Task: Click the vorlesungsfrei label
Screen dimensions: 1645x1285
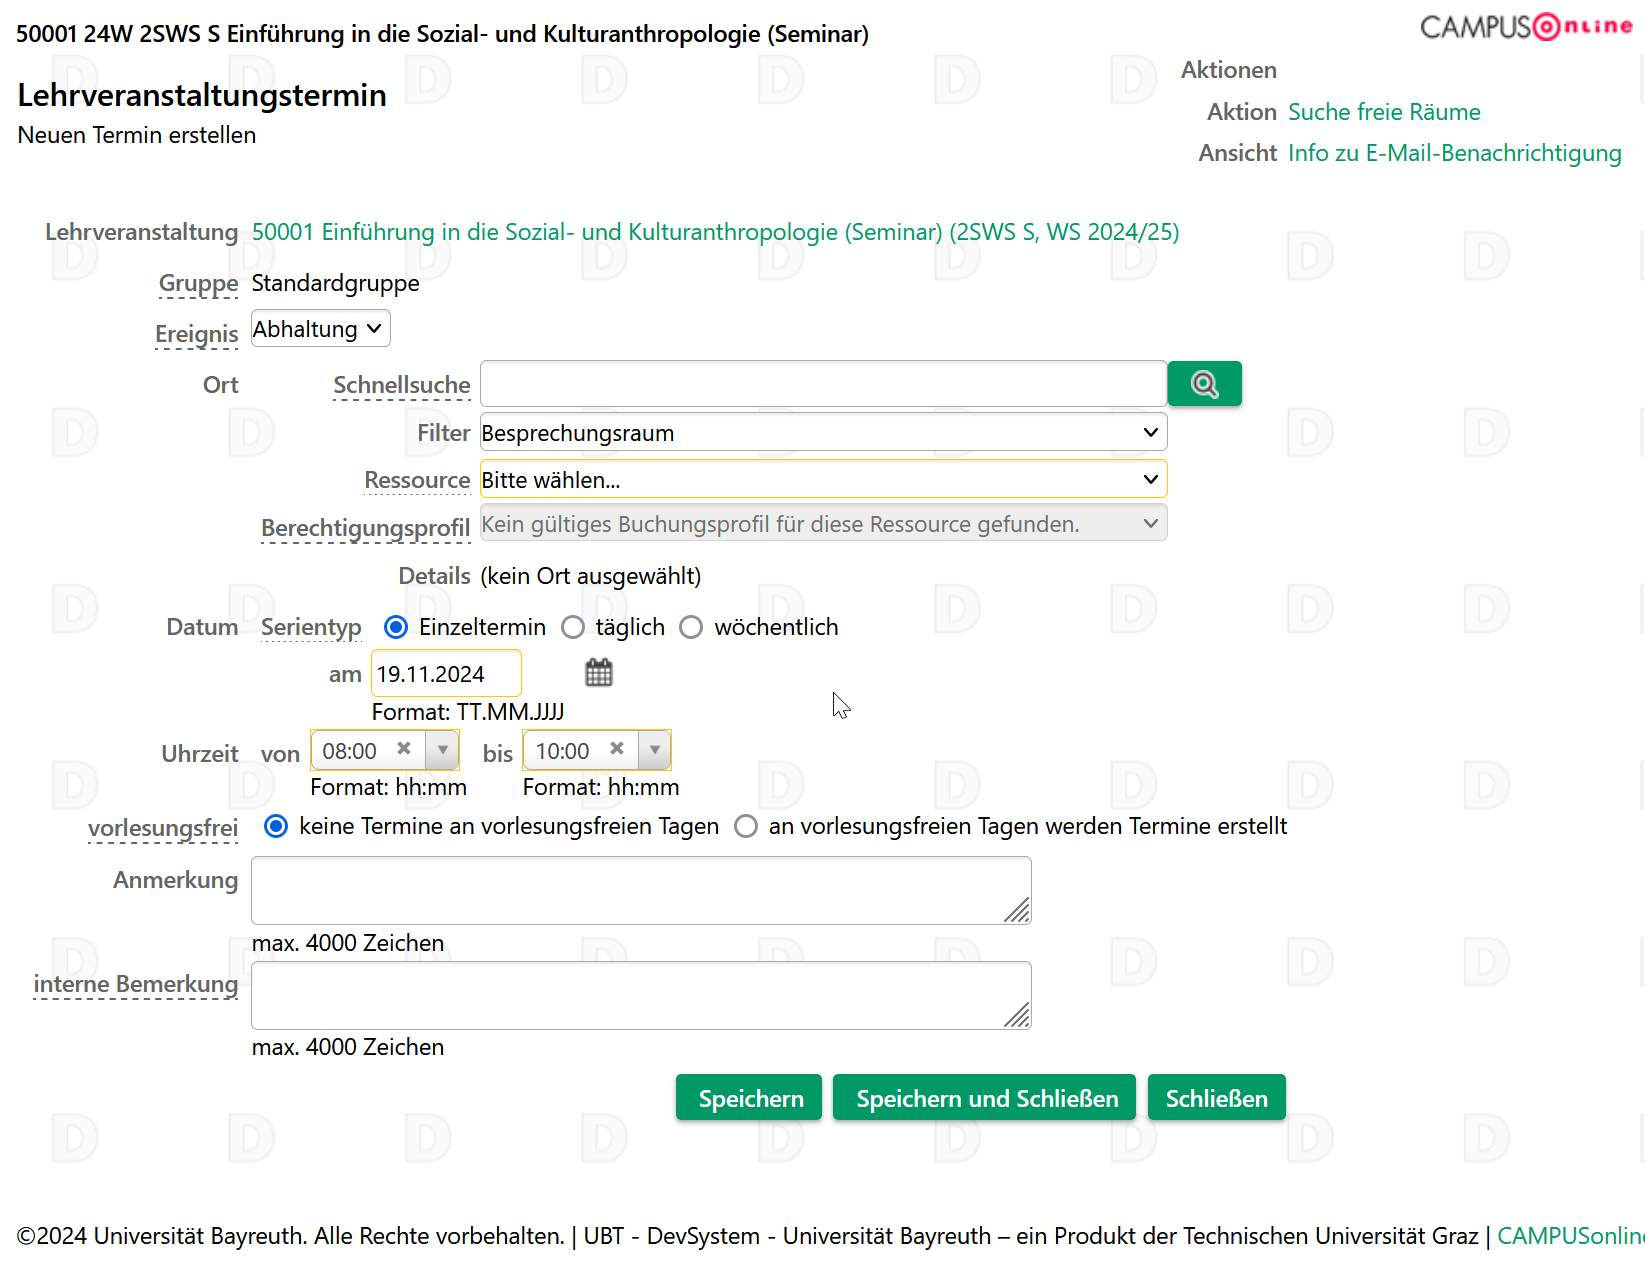Action: click(x=163, y=828)
